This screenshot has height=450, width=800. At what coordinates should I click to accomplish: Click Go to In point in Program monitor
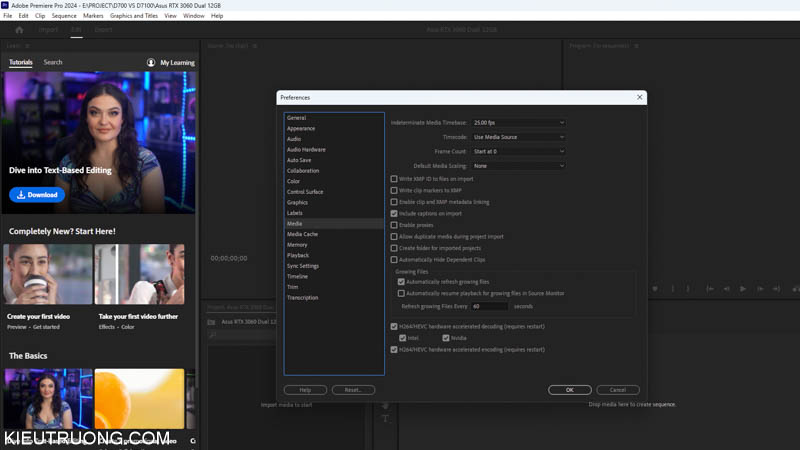pos(710,289)
